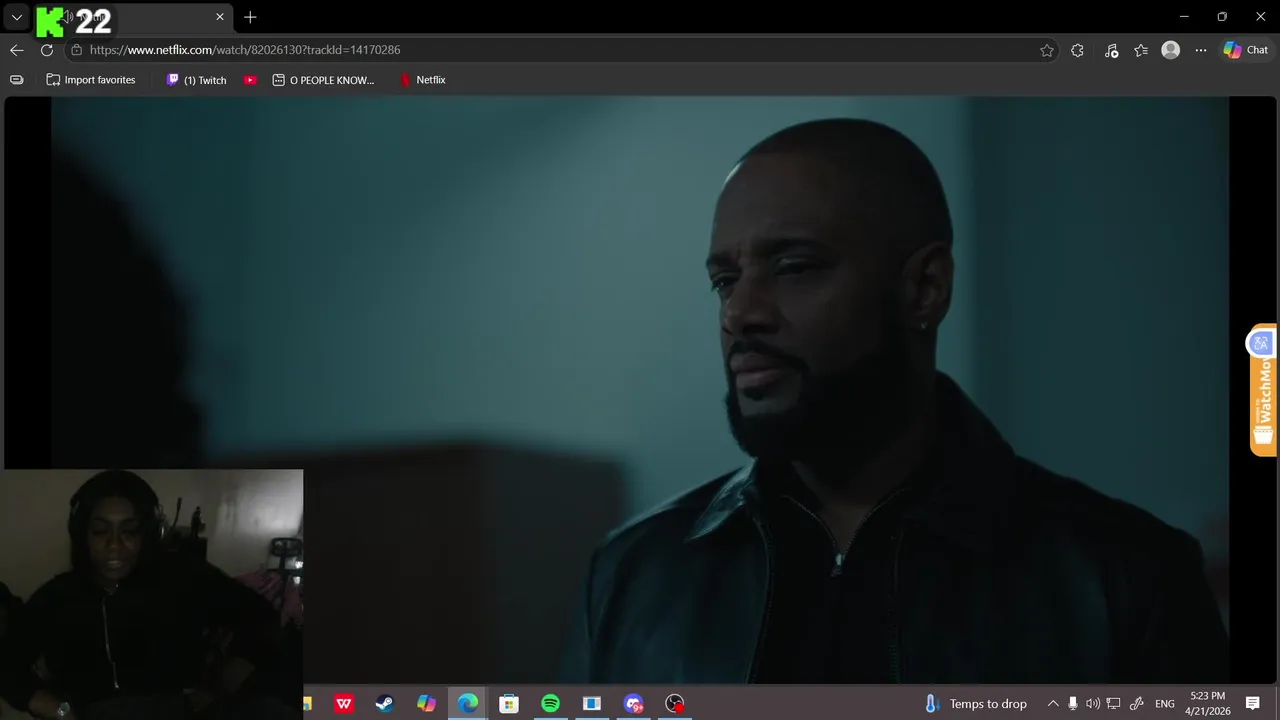Open the (1) Twitch bookmark
The width and height of the screenshot is (1280, 720).
pyautogui.click(x=197, y=80)
